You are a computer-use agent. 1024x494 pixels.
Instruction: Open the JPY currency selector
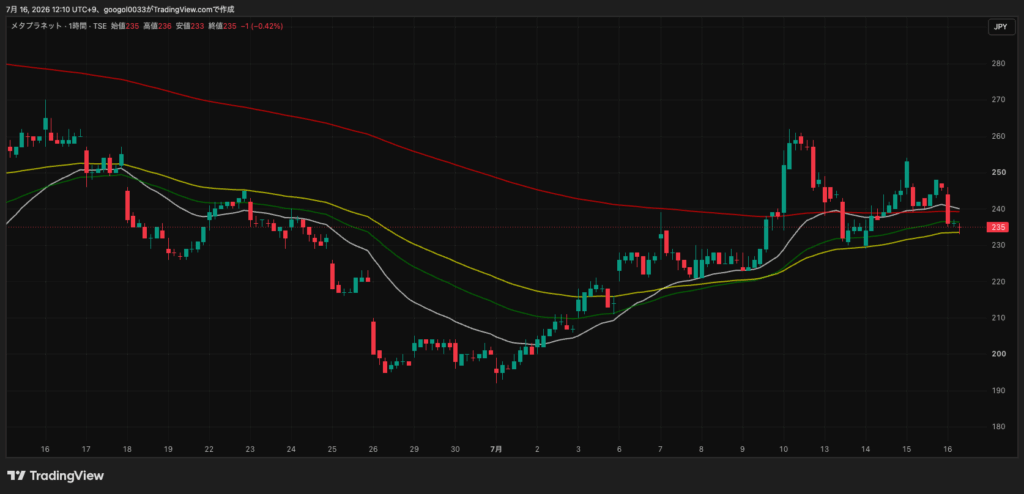(1000, 27)
